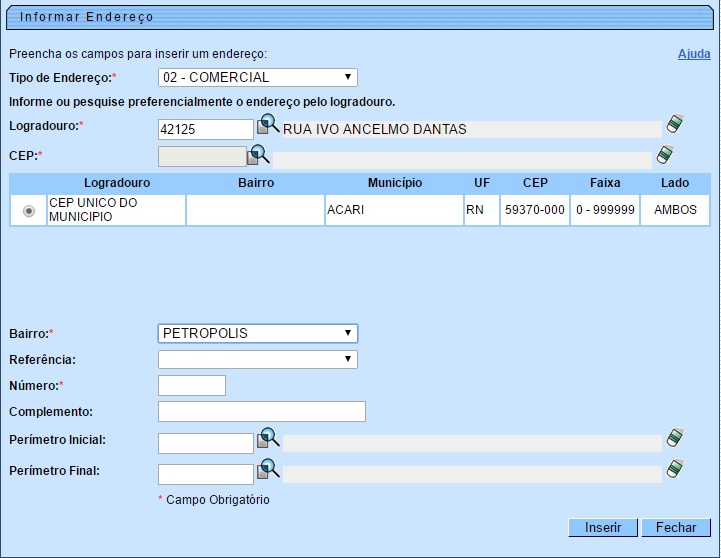Open the Referência dropdown
This screenshot has width=721, height=558.
tap(257, 359)
